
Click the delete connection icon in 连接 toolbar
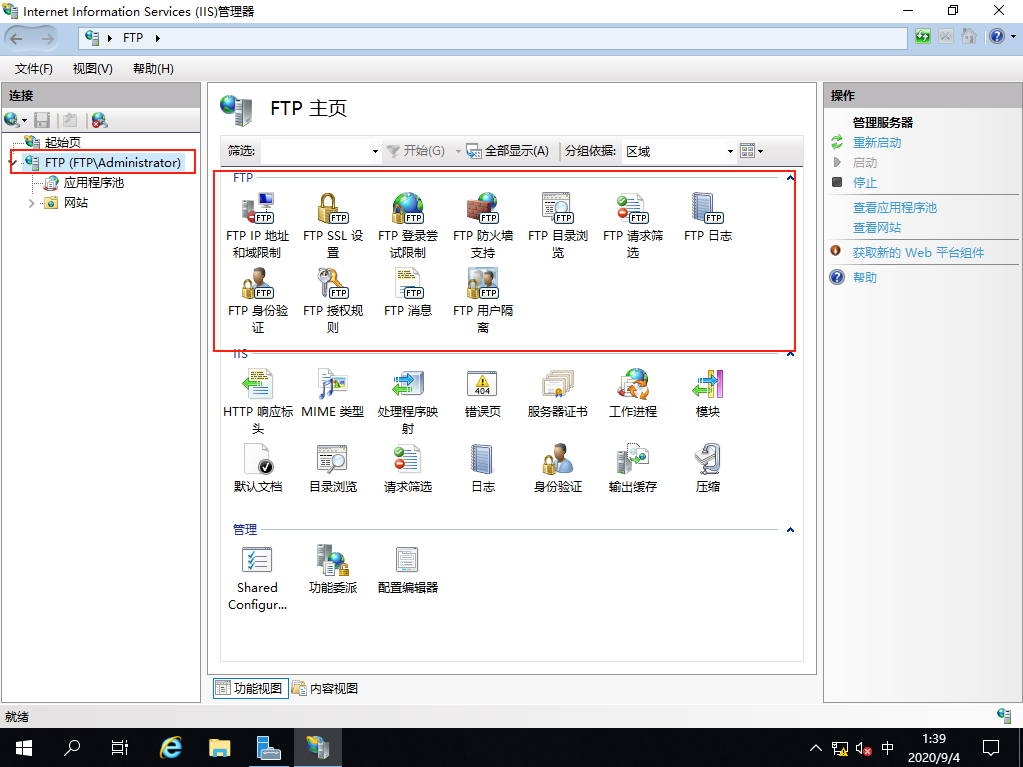[99, 120]
